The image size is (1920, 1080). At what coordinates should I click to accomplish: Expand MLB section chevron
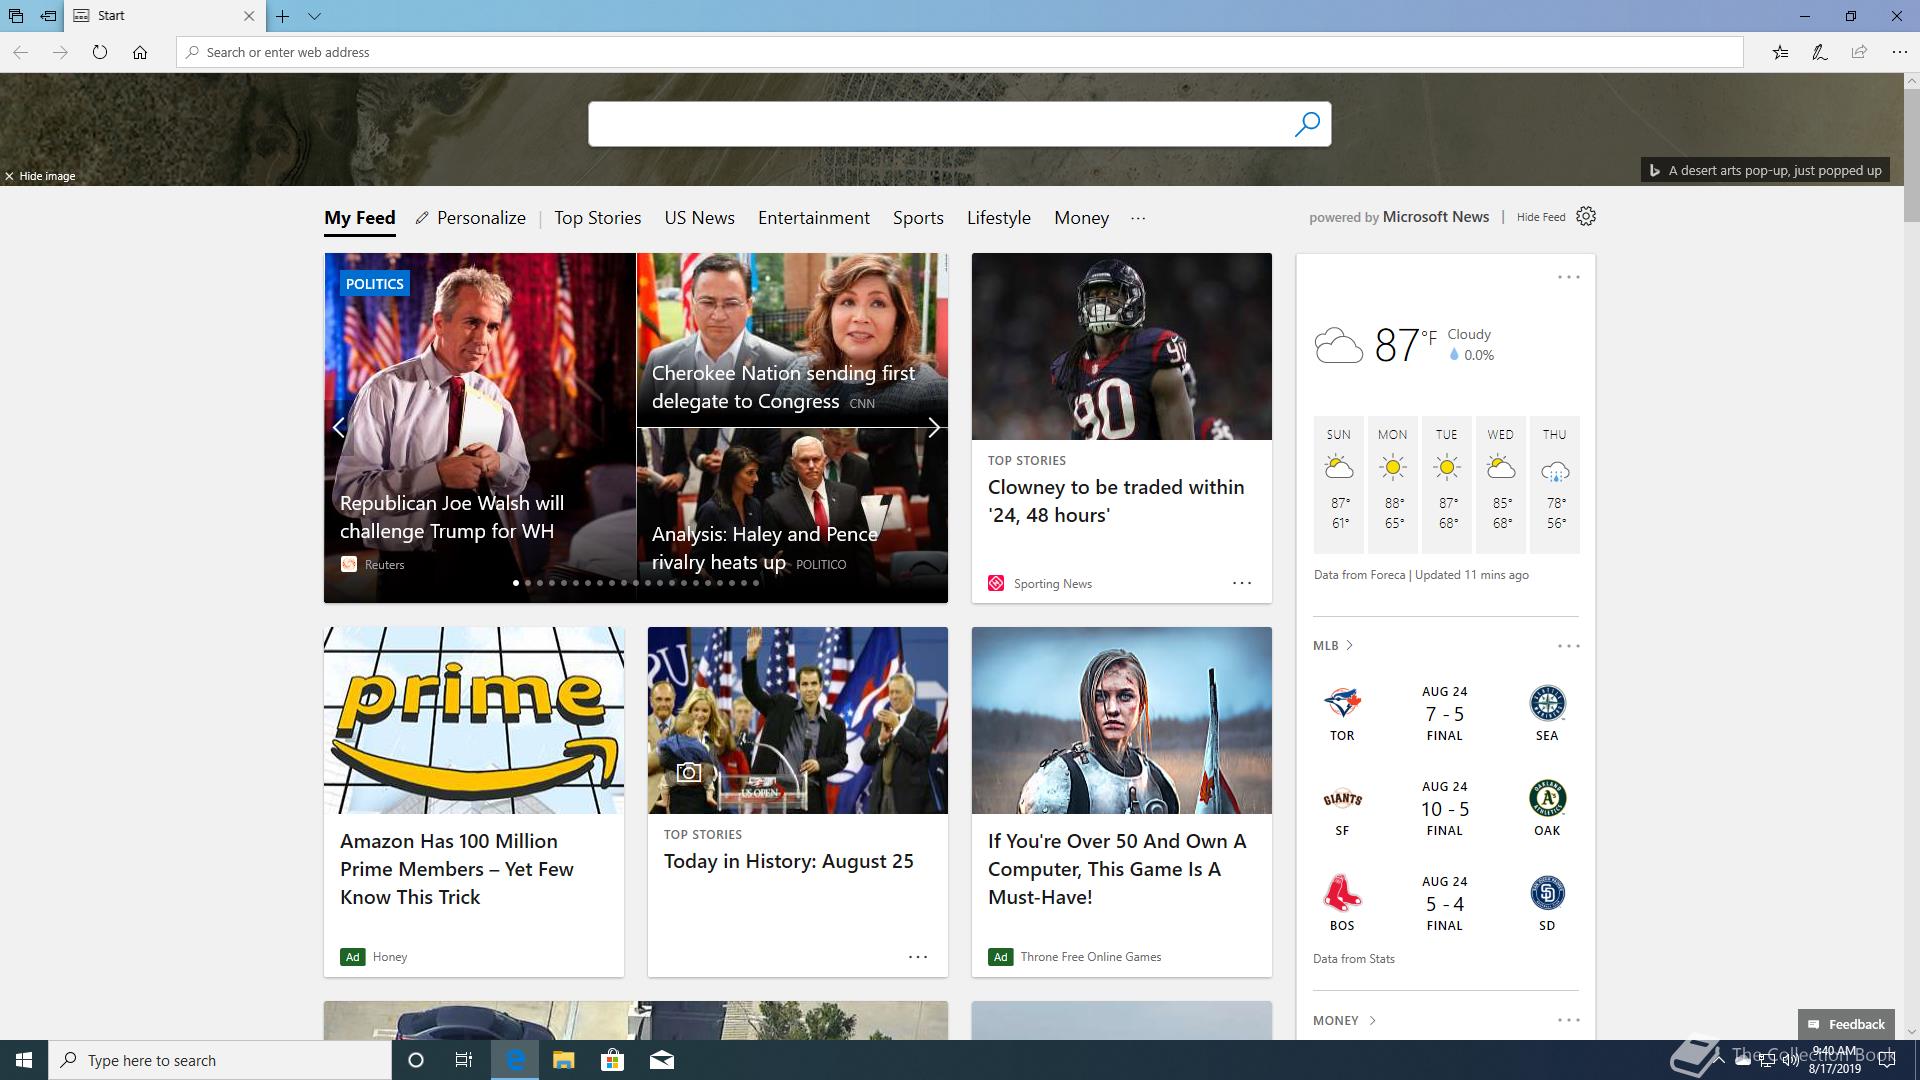(1350, 646)
